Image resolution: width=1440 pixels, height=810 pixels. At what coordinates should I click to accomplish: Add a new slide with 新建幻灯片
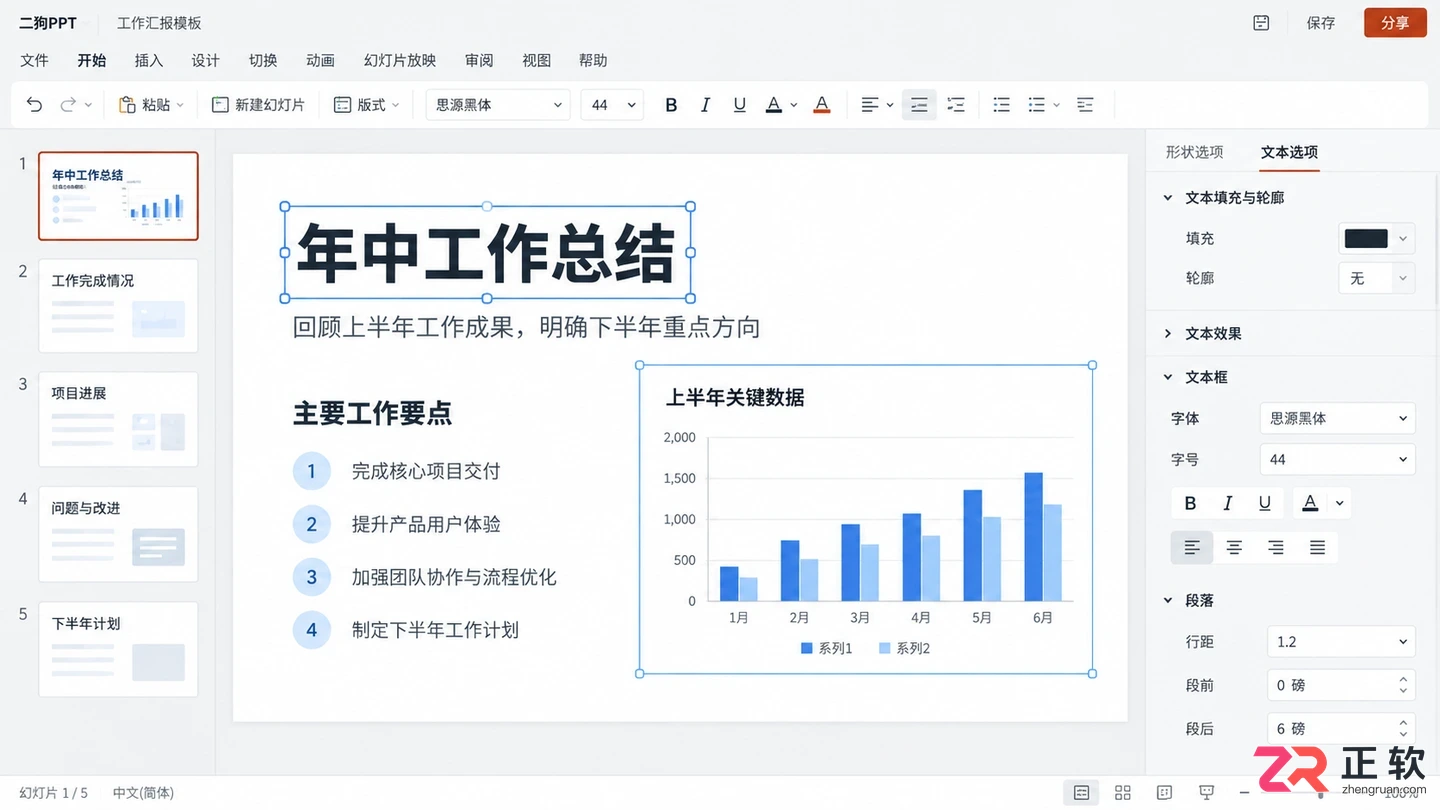click(258, 104)
